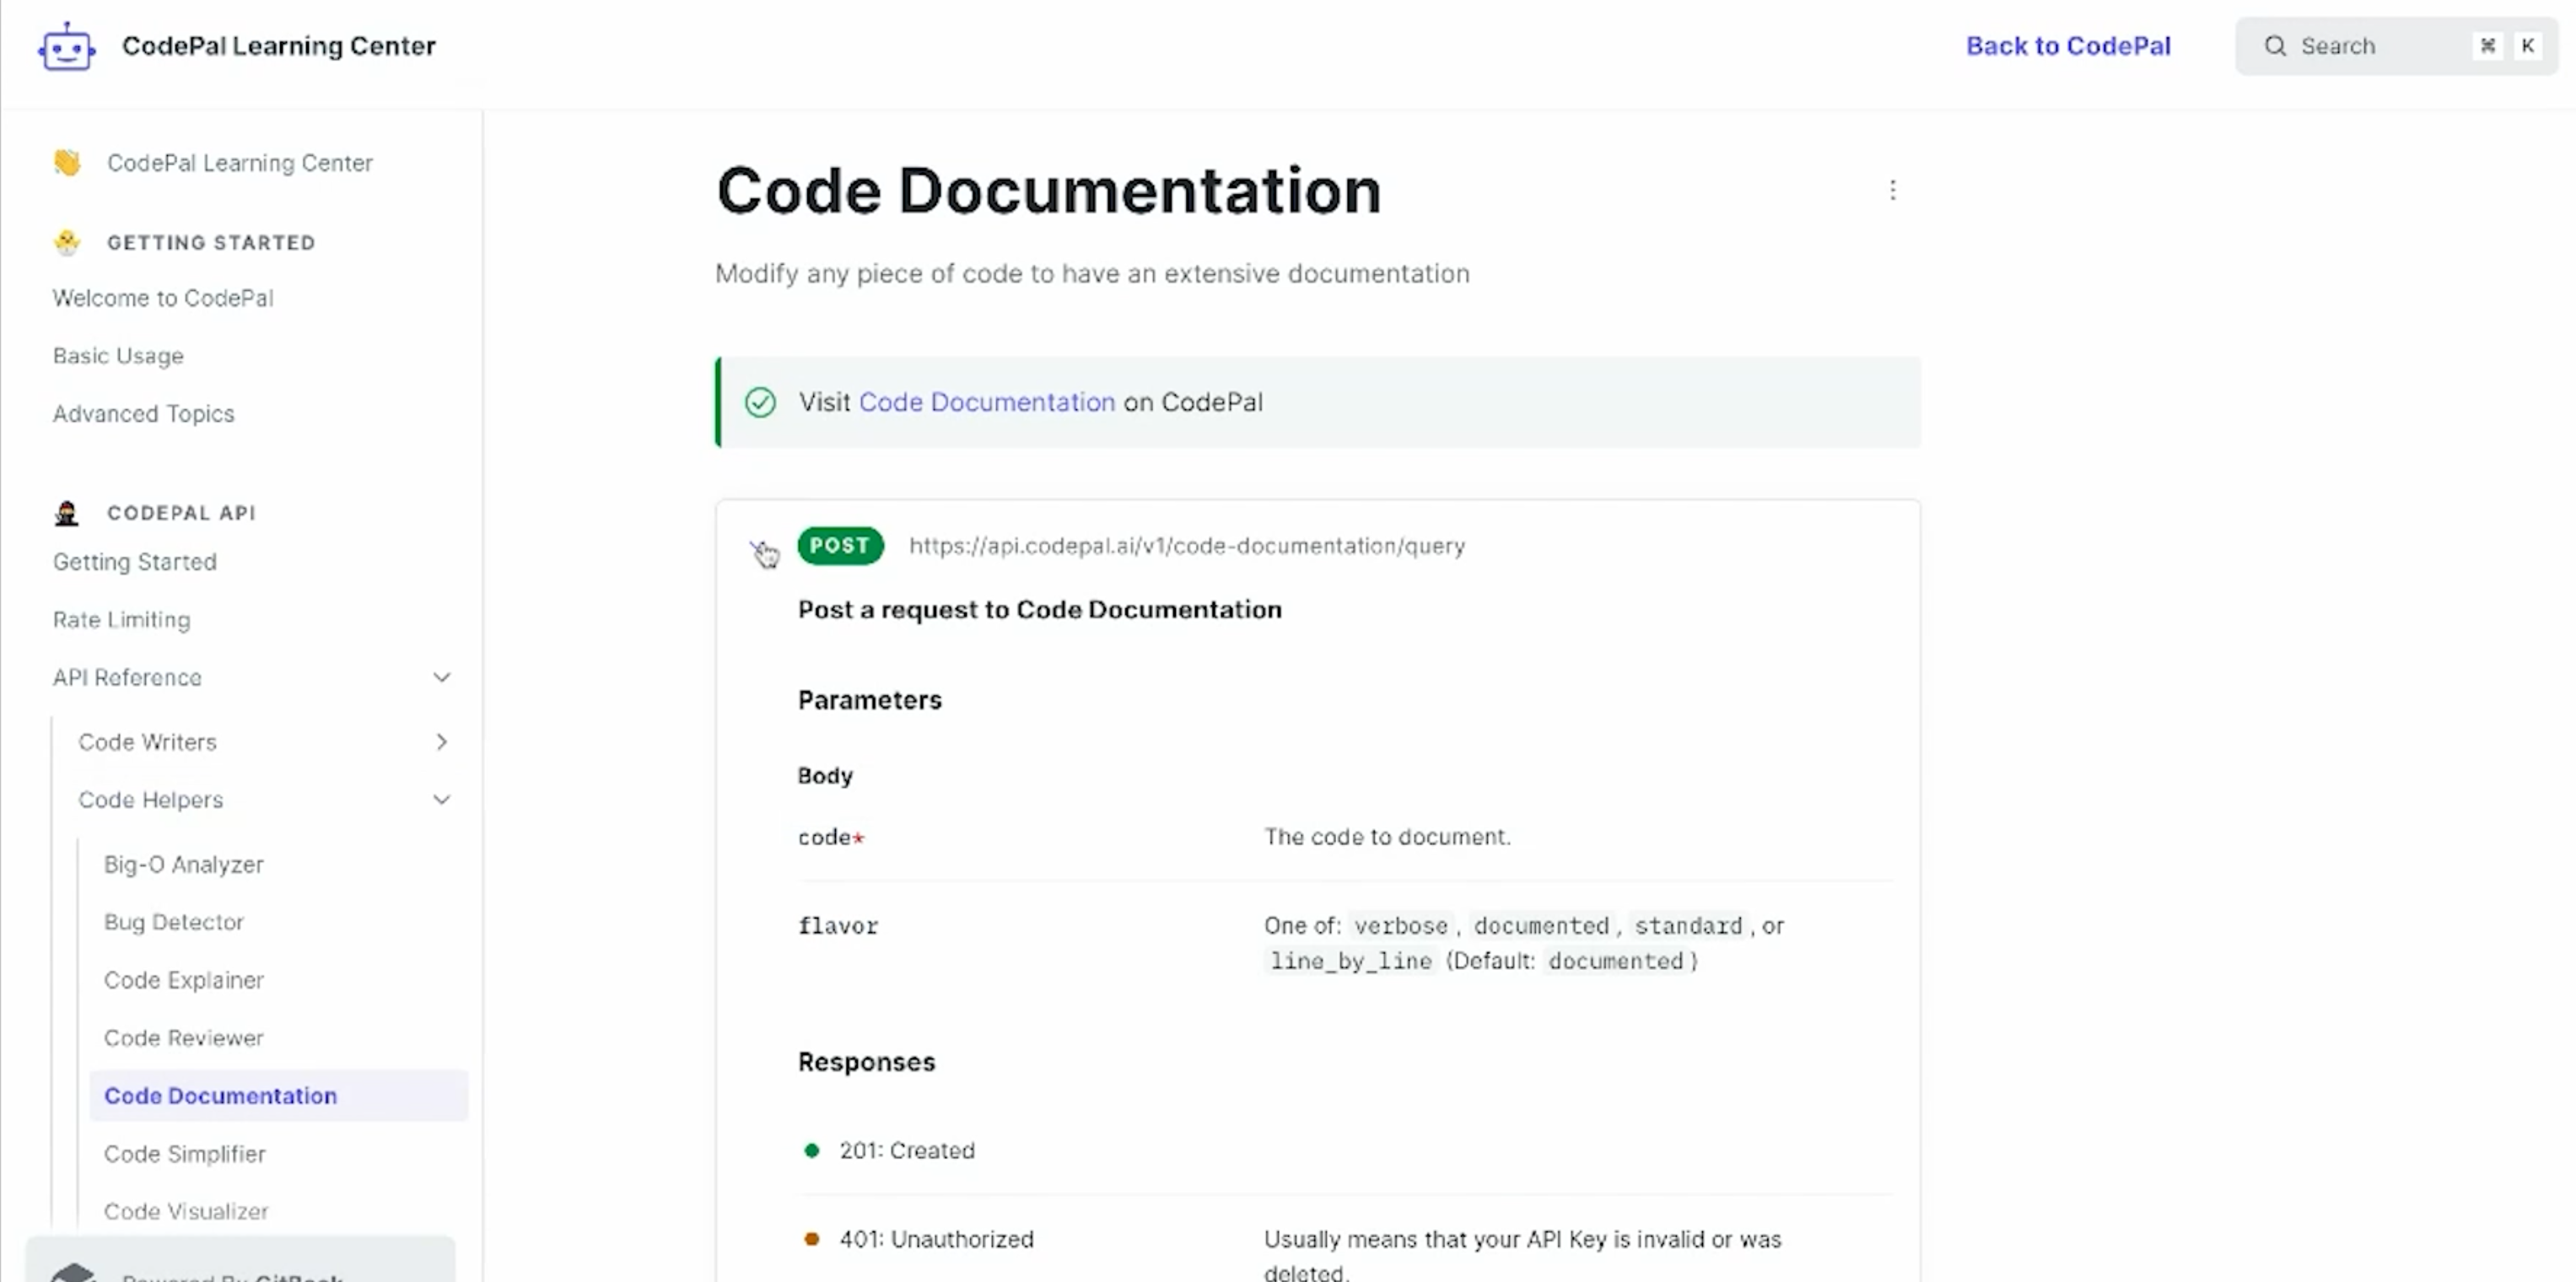
Task: Collapse the Code Helpers submenu
Action: tap(441, 800)
